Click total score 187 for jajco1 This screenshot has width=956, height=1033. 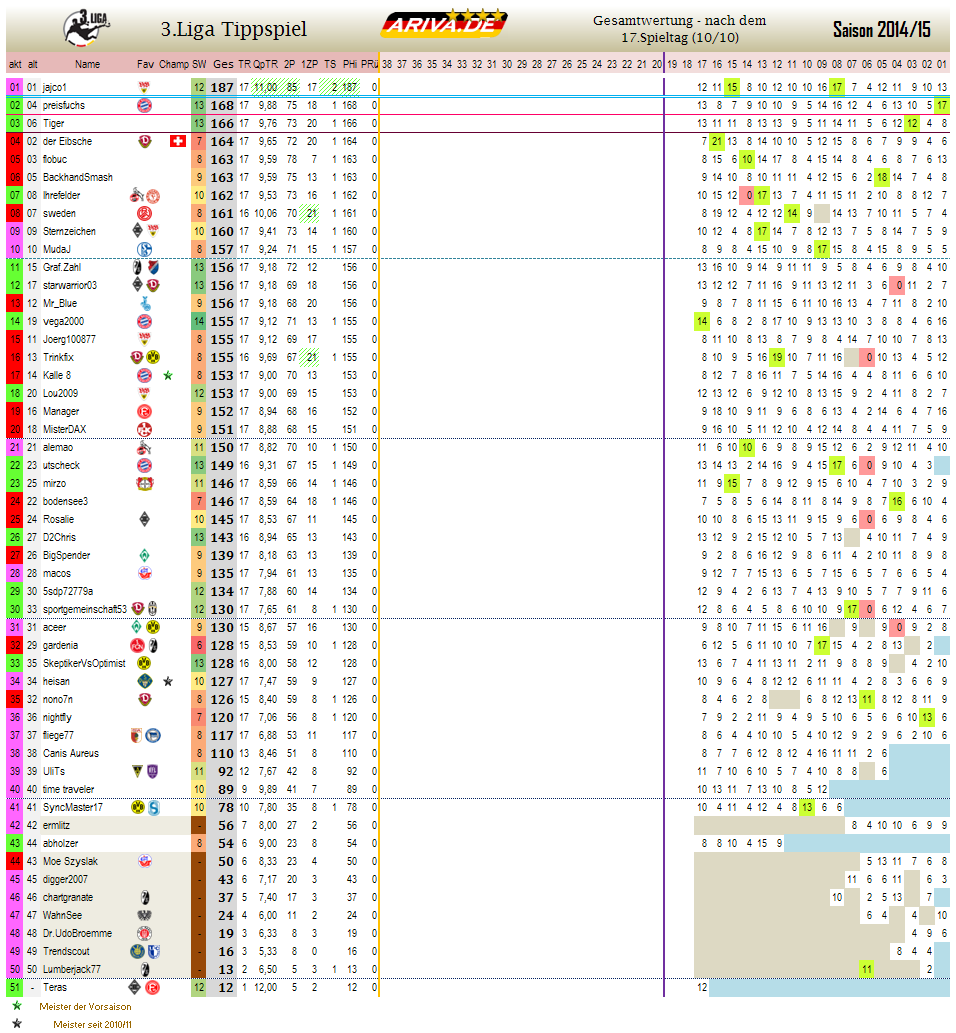223,87
